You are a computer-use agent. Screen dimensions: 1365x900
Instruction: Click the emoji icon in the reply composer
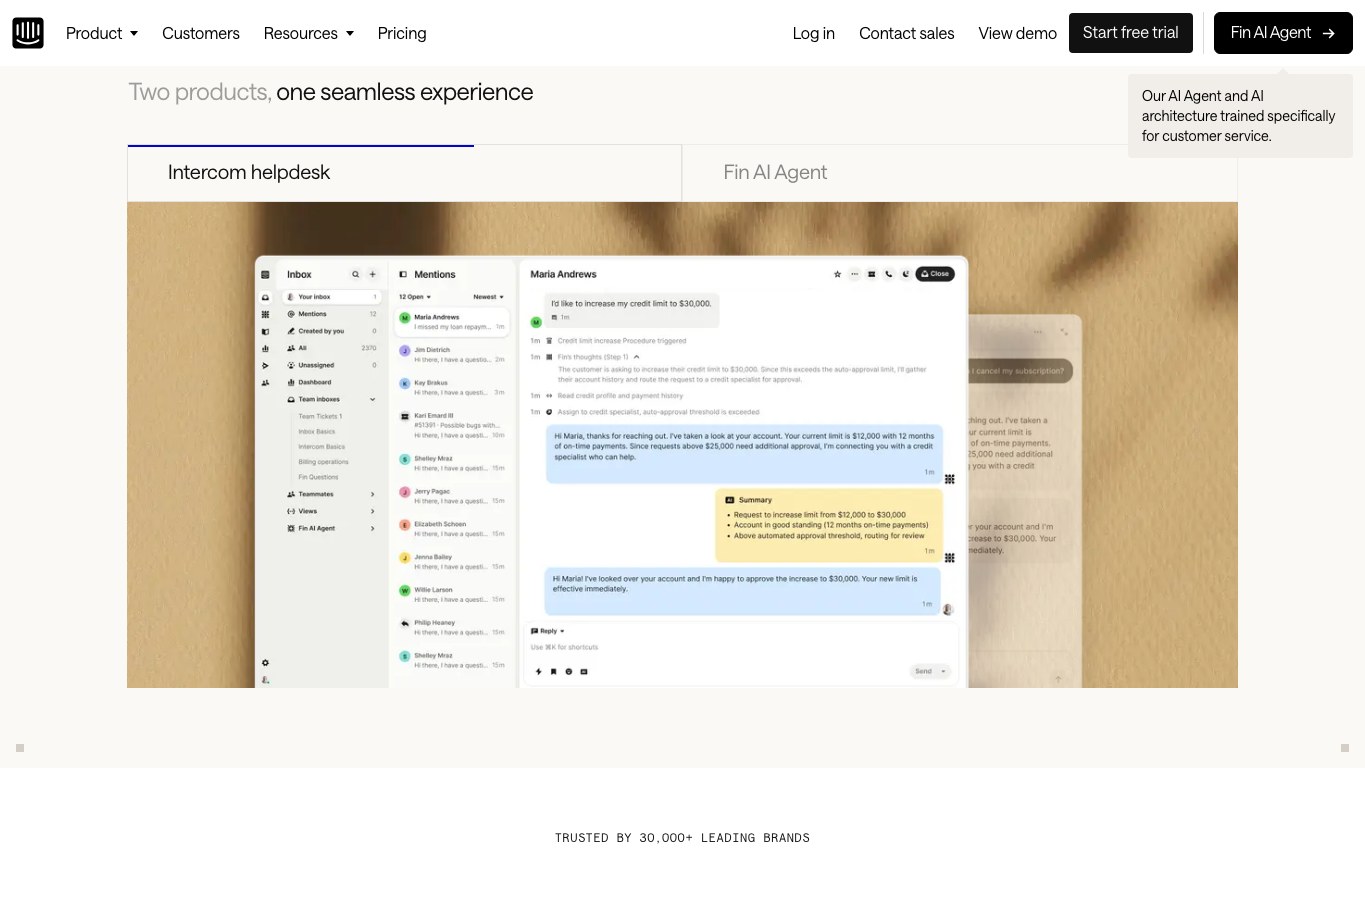click(569, 672)
